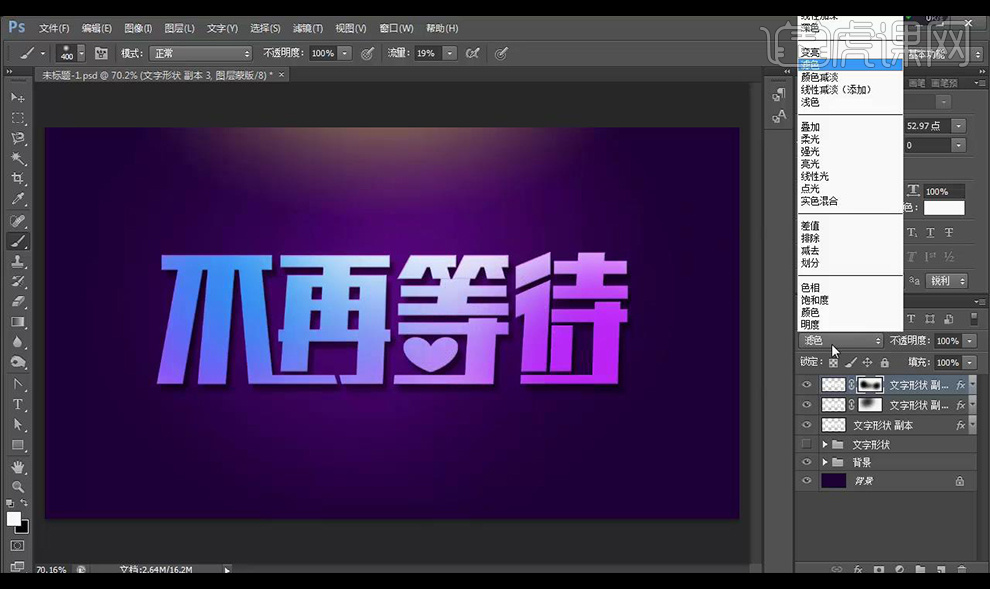Viewport: 990px width, 589px height.
Task: Select the Horizontal Type tool
Action: tap(18, 404)
